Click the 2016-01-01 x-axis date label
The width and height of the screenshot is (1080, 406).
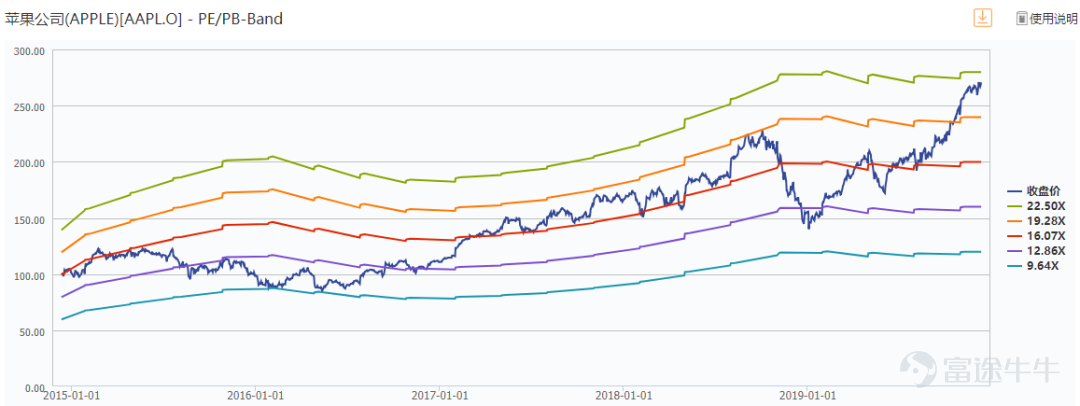coord(255,397)
